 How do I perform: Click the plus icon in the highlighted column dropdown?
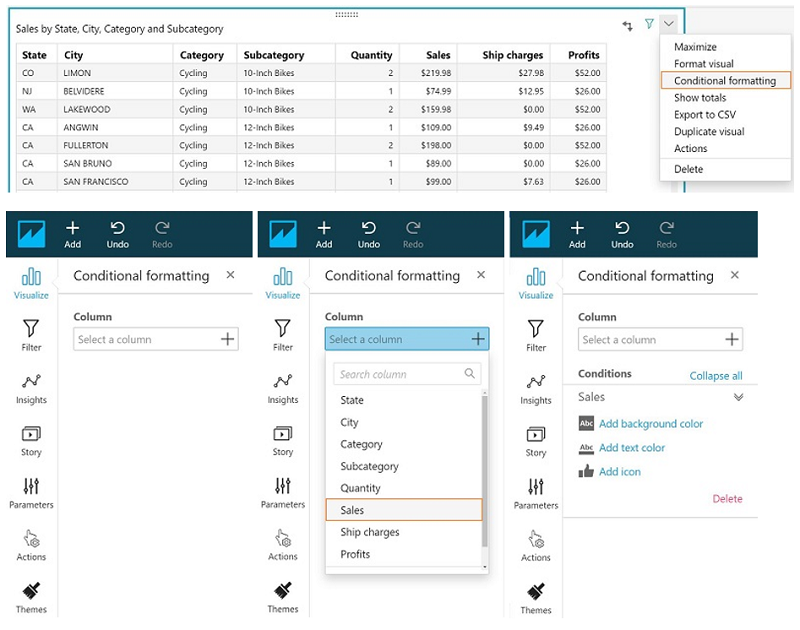click(x=478, y=339)
